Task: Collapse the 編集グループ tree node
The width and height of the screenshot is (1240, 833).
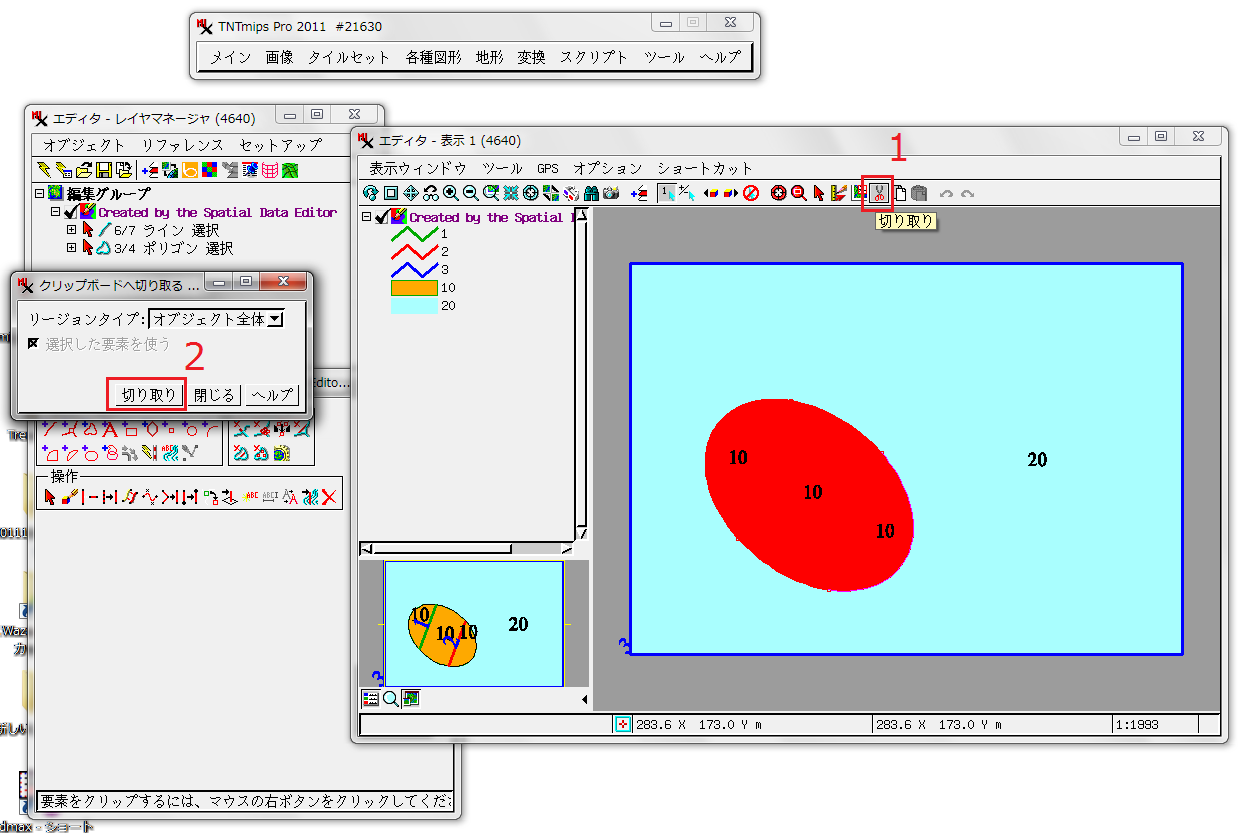Action: (x=39, y=194)
